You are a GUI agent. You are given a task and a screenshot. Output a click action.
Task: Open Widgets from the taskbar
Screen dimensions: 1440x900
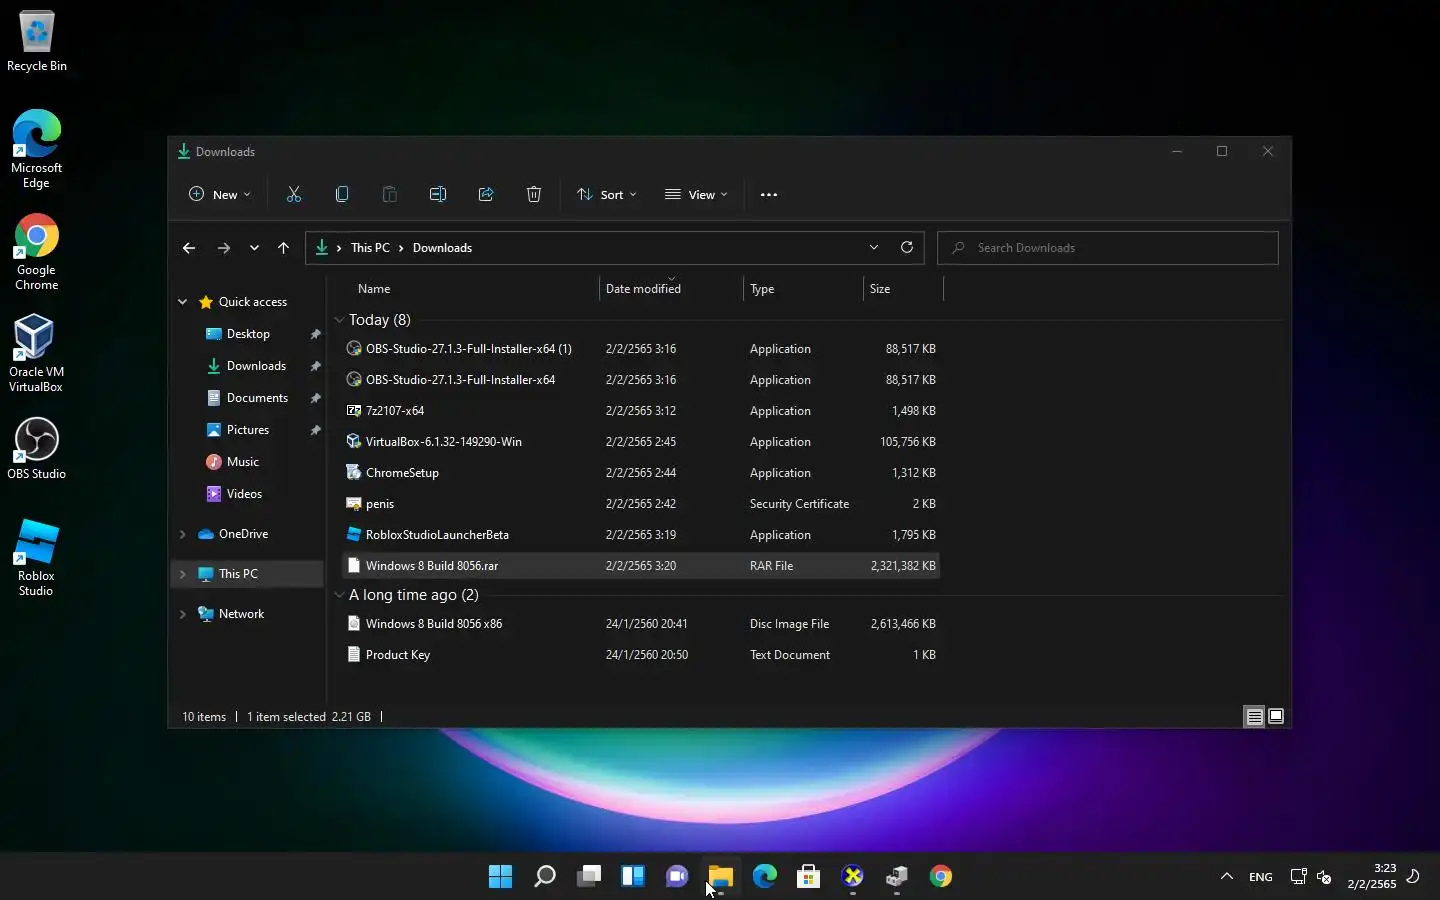click(633, 877)
